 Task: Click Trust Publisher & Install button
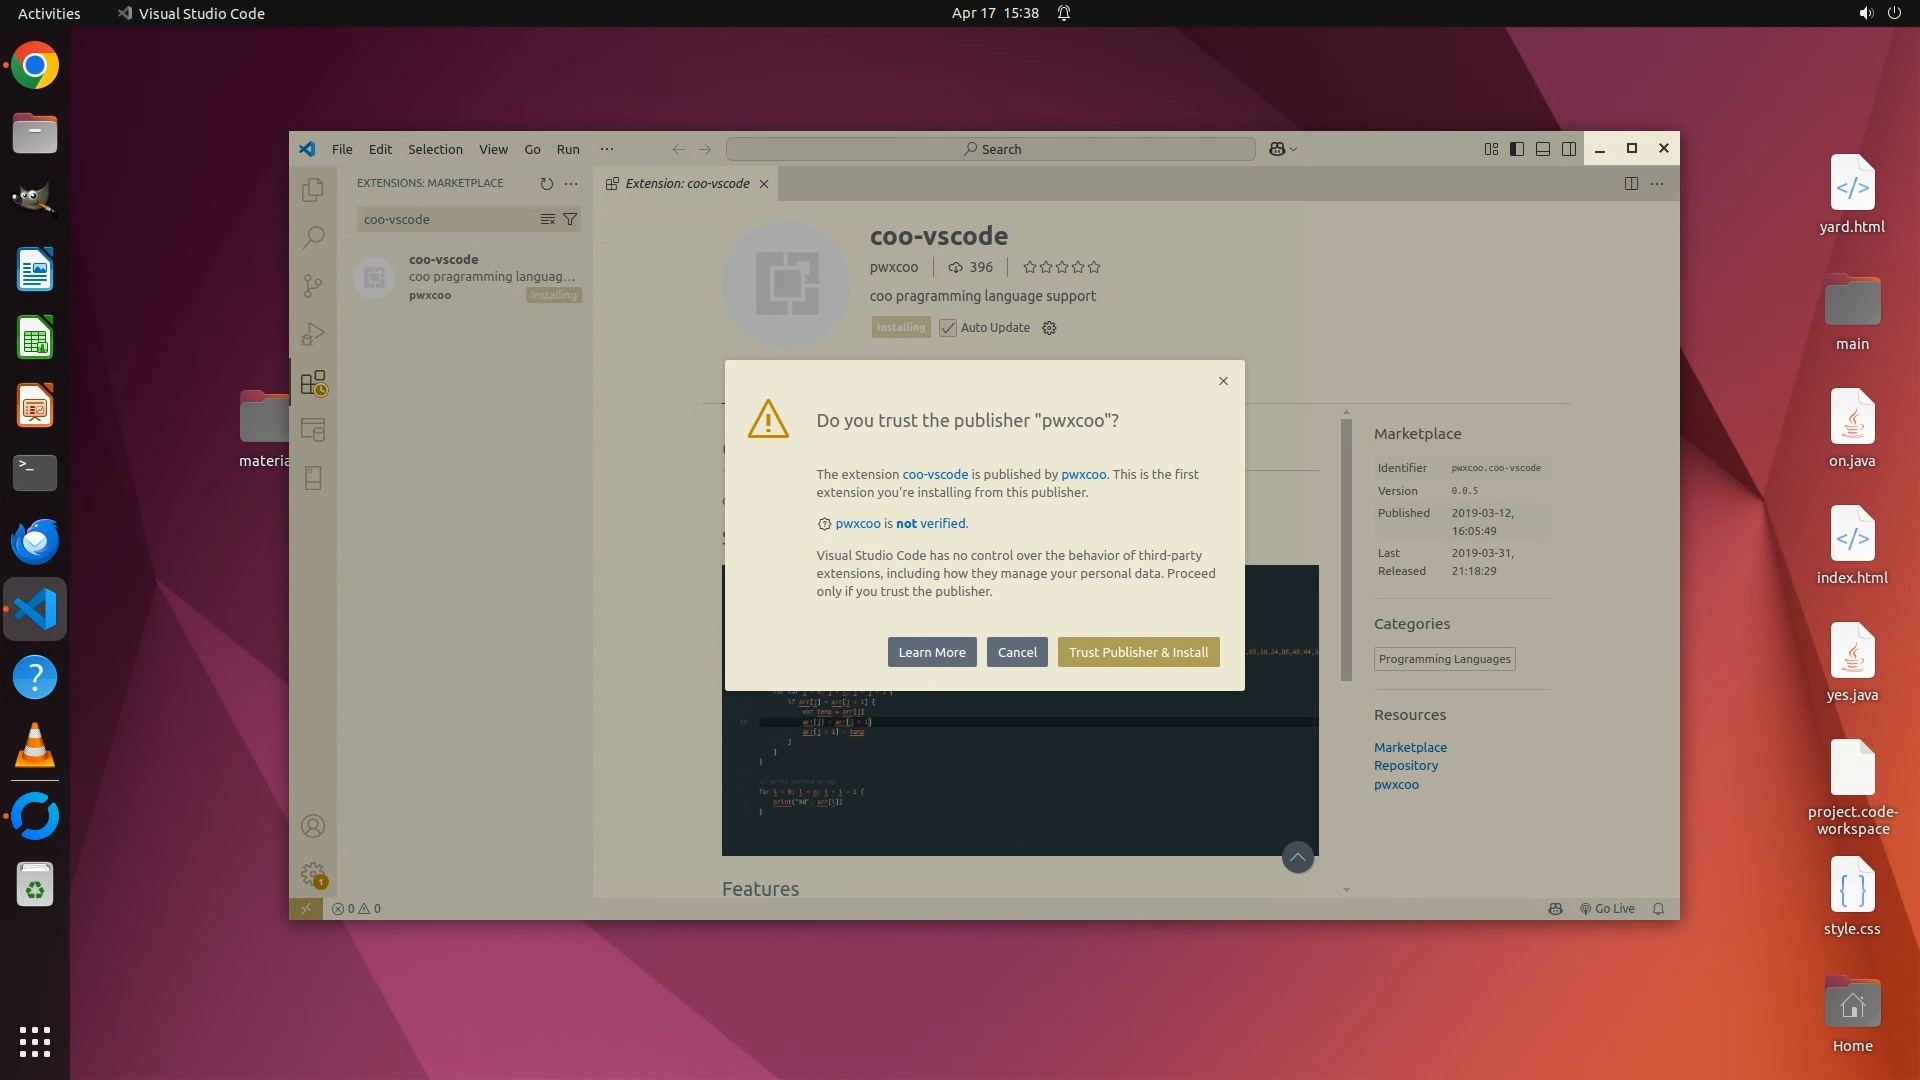(1138, 652)
